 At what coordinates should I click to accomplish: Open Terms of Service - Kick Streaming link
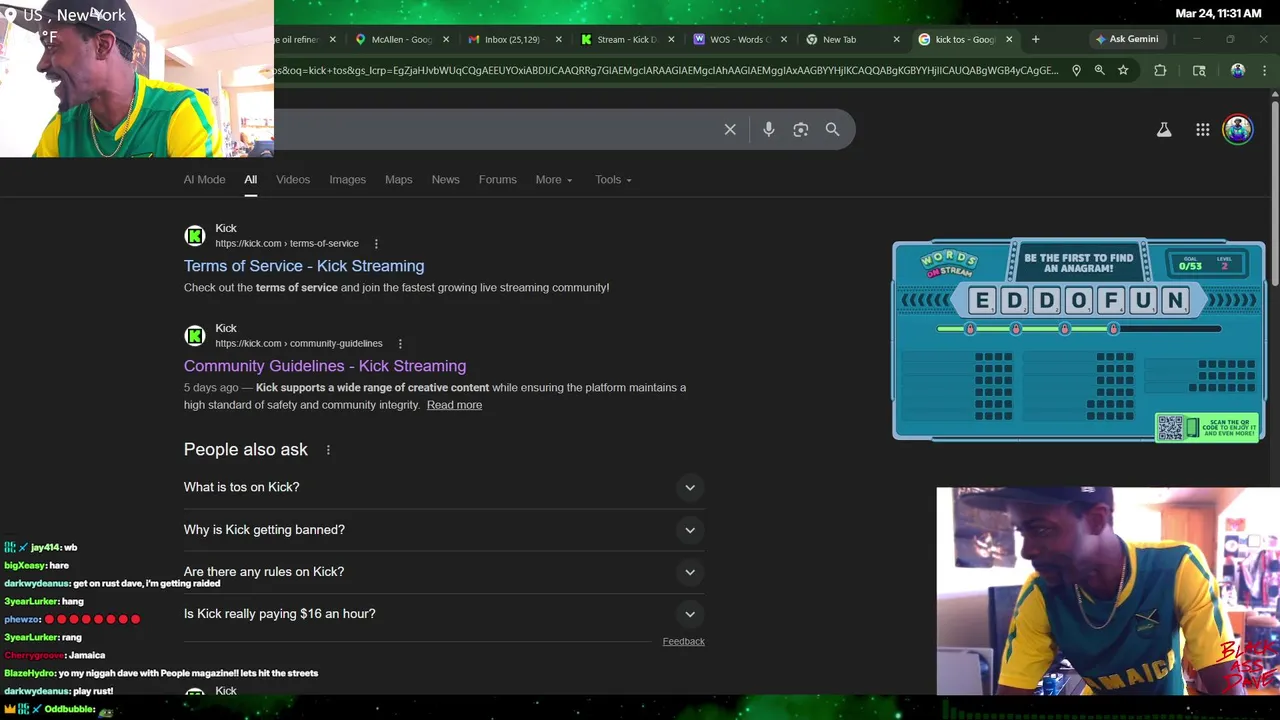[x=304, y=266]
